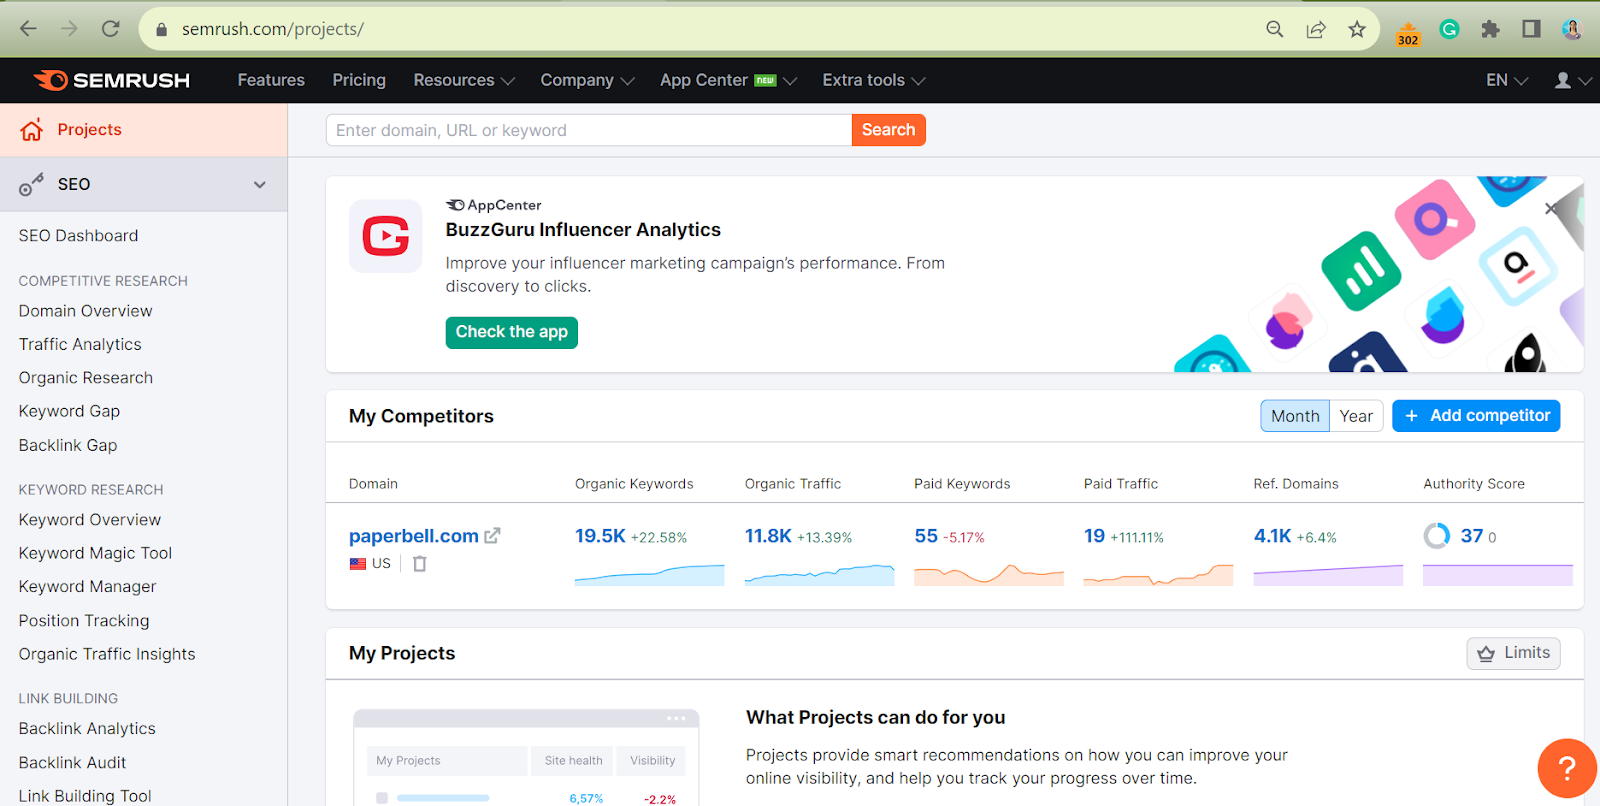Click the My Projects preview thumbnail
The width and height of the screenshot is (1600, 806).
[526, 757]
